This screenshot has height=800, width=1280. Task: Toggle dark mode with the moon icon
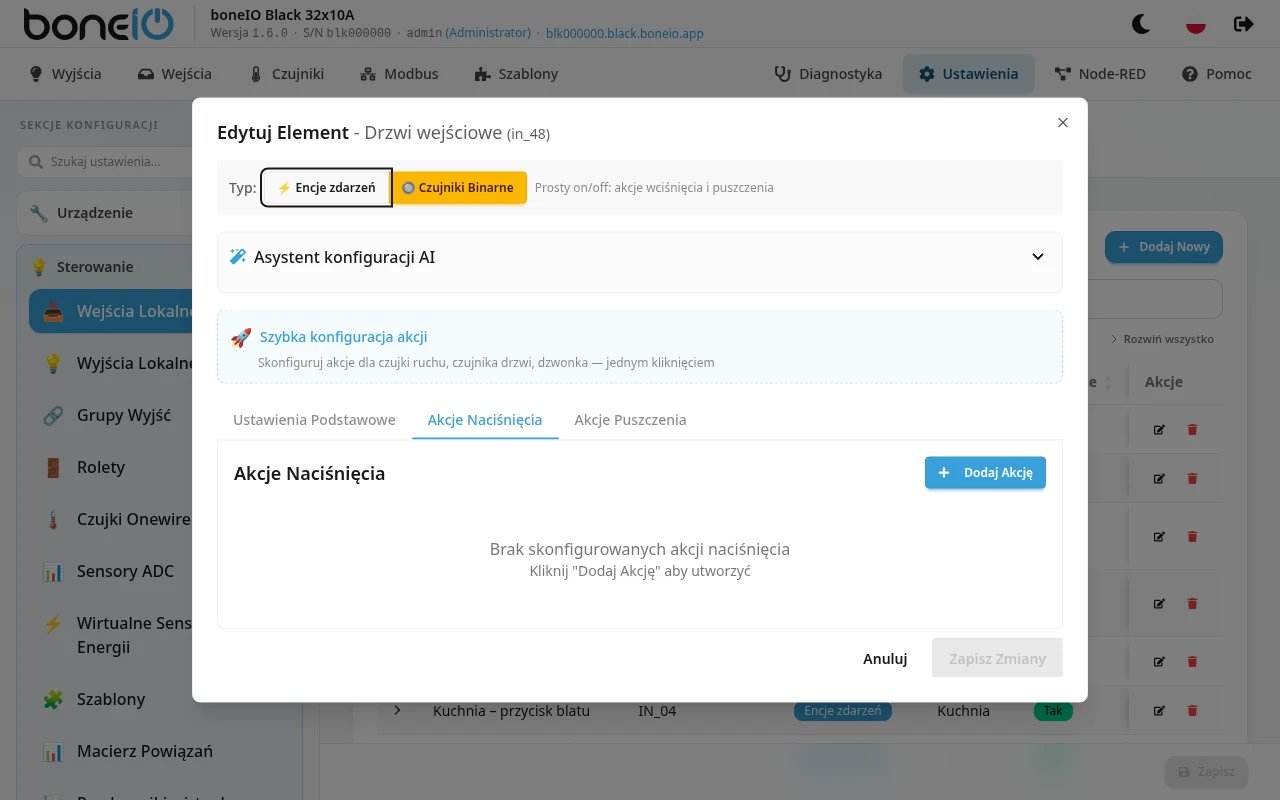[x=1141, y=24]
